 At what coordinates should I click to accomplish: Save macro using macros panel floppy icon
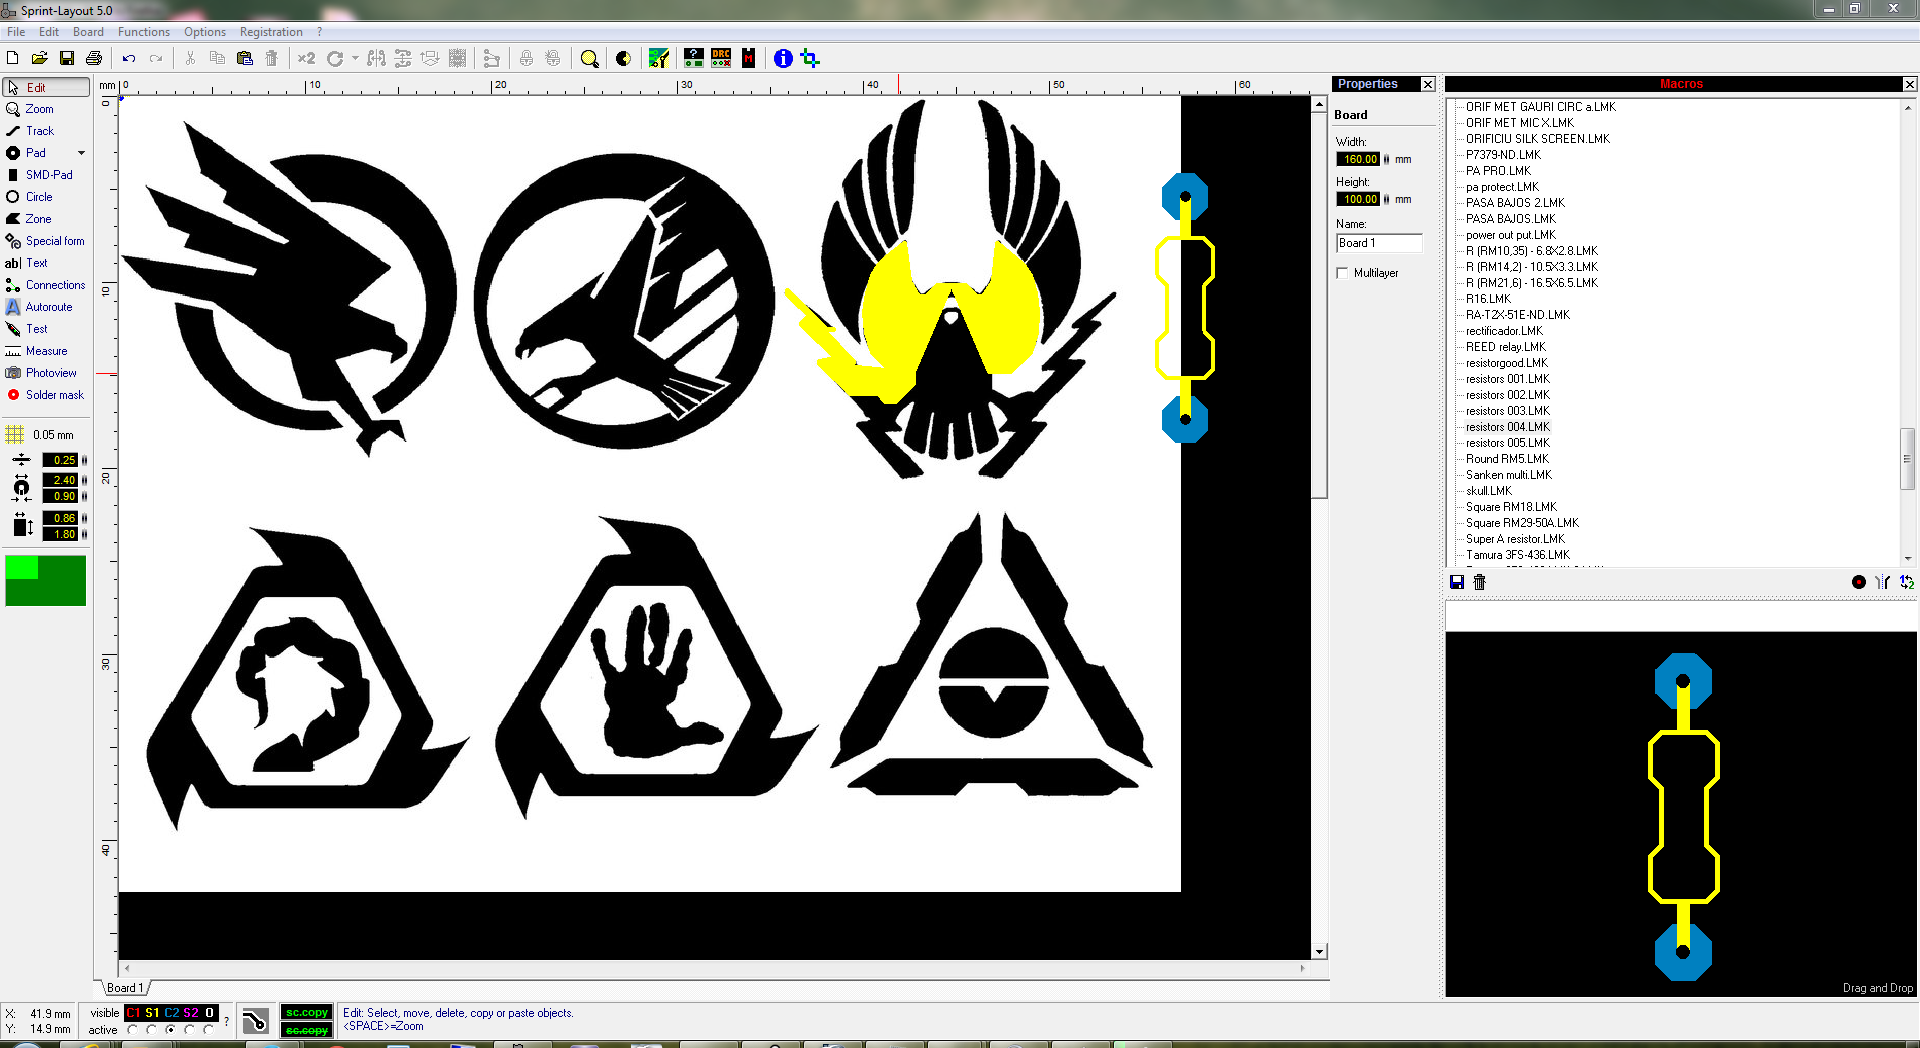coord(1457,582)
